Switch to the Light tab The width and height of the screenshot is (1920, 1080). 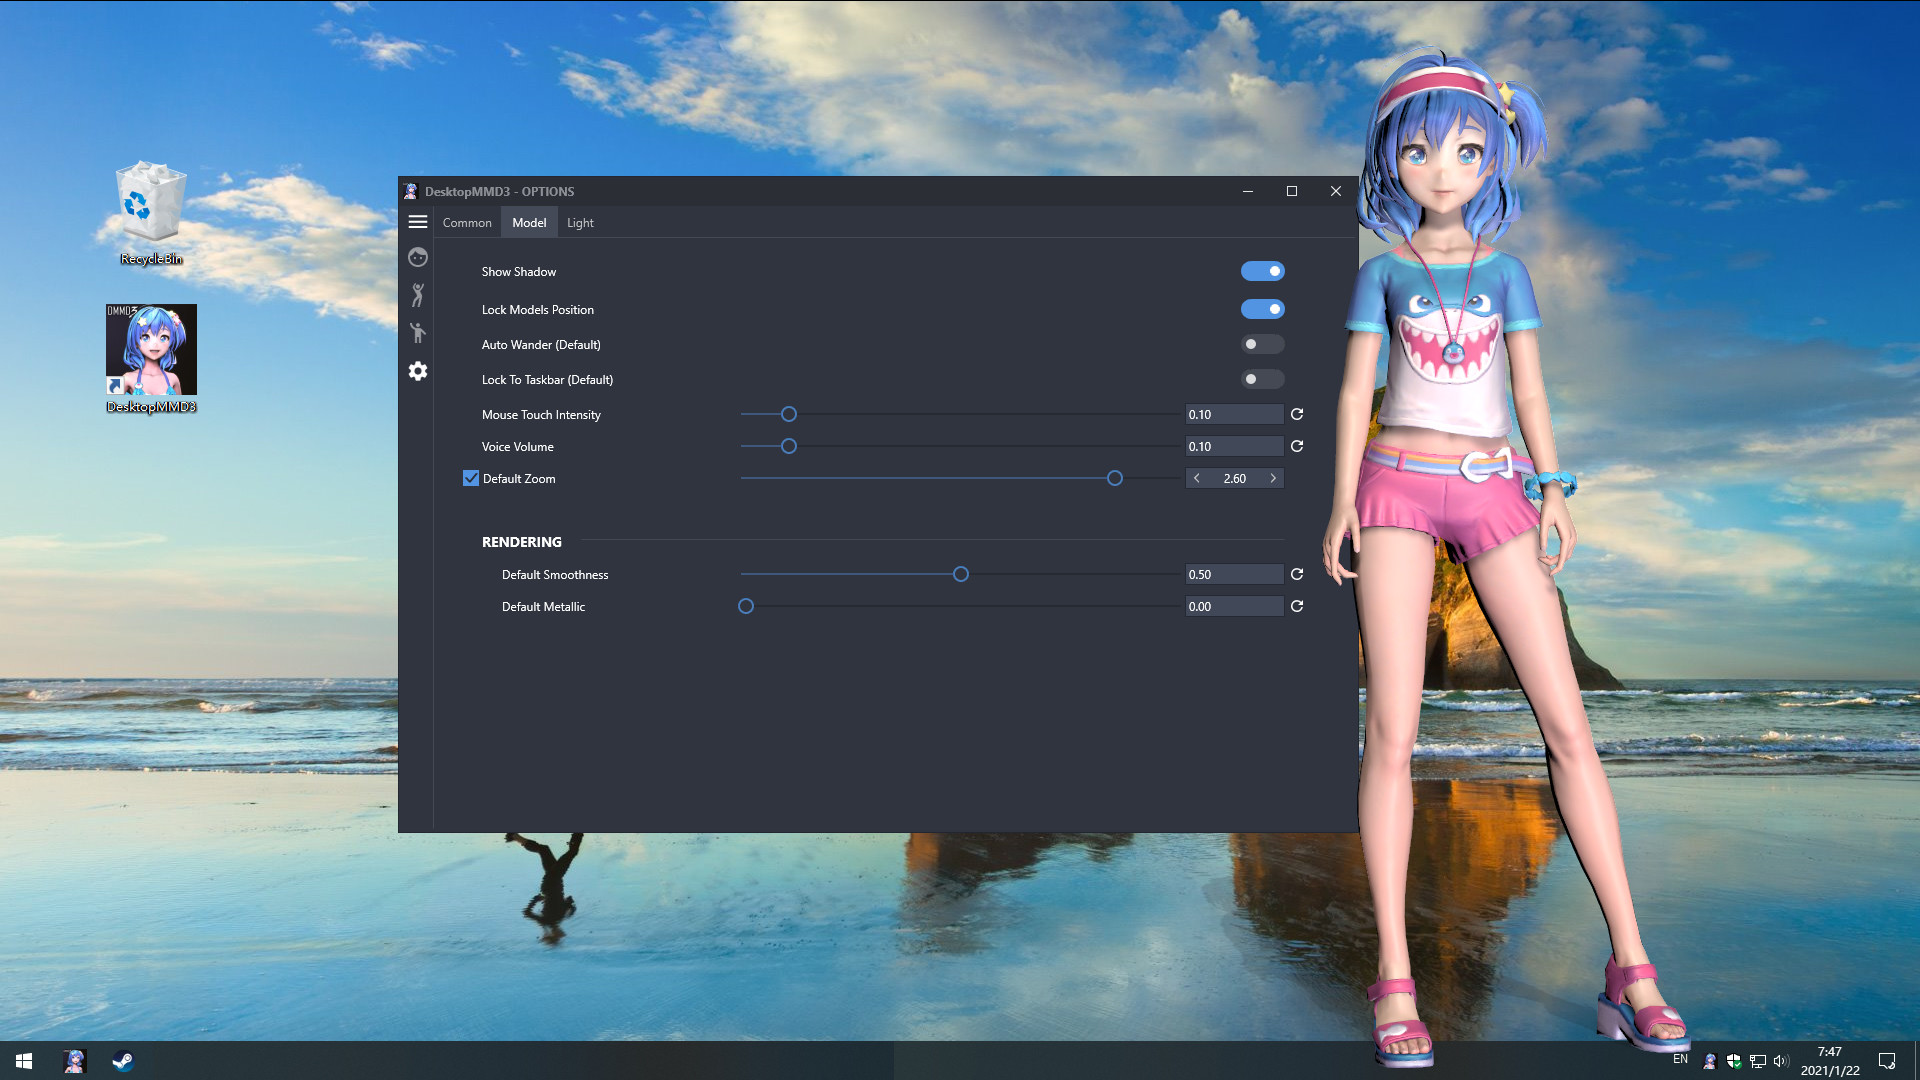(x=580, y=222)
